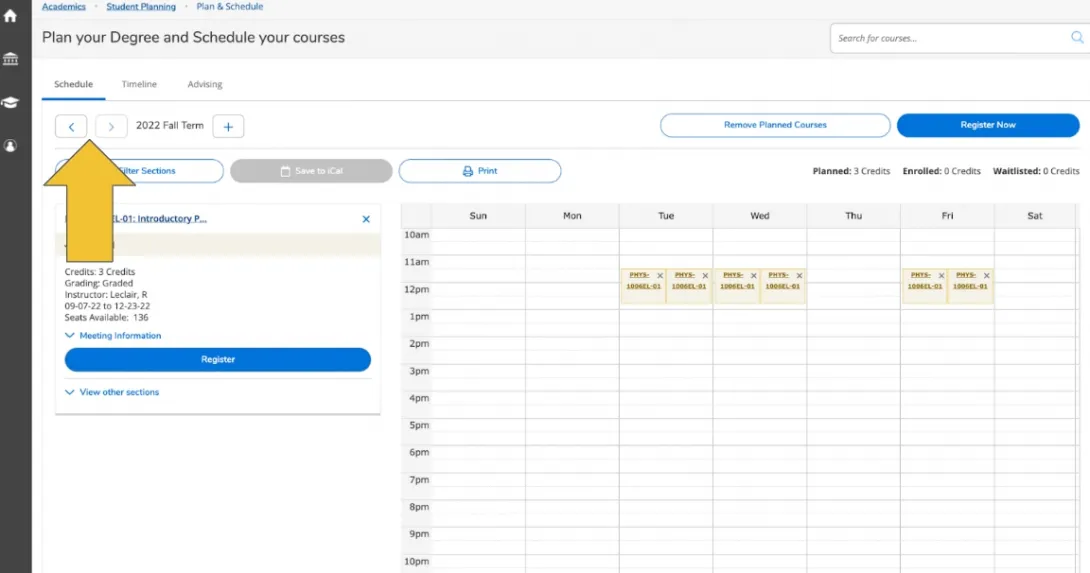The width and height of the screenshot is (1090, 573).
Task: Click the Home icon in the sidebar
Action: 11,16
